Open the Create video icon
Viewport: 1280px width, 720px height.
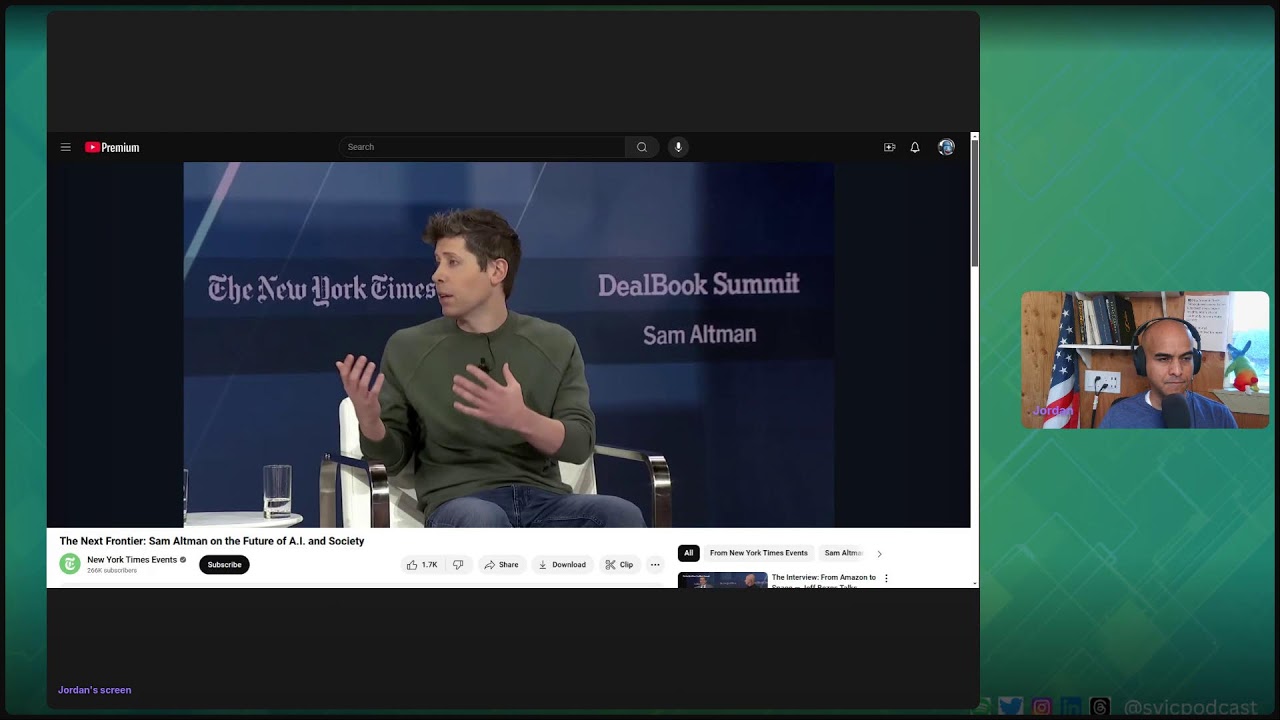(x=889, y=147)
